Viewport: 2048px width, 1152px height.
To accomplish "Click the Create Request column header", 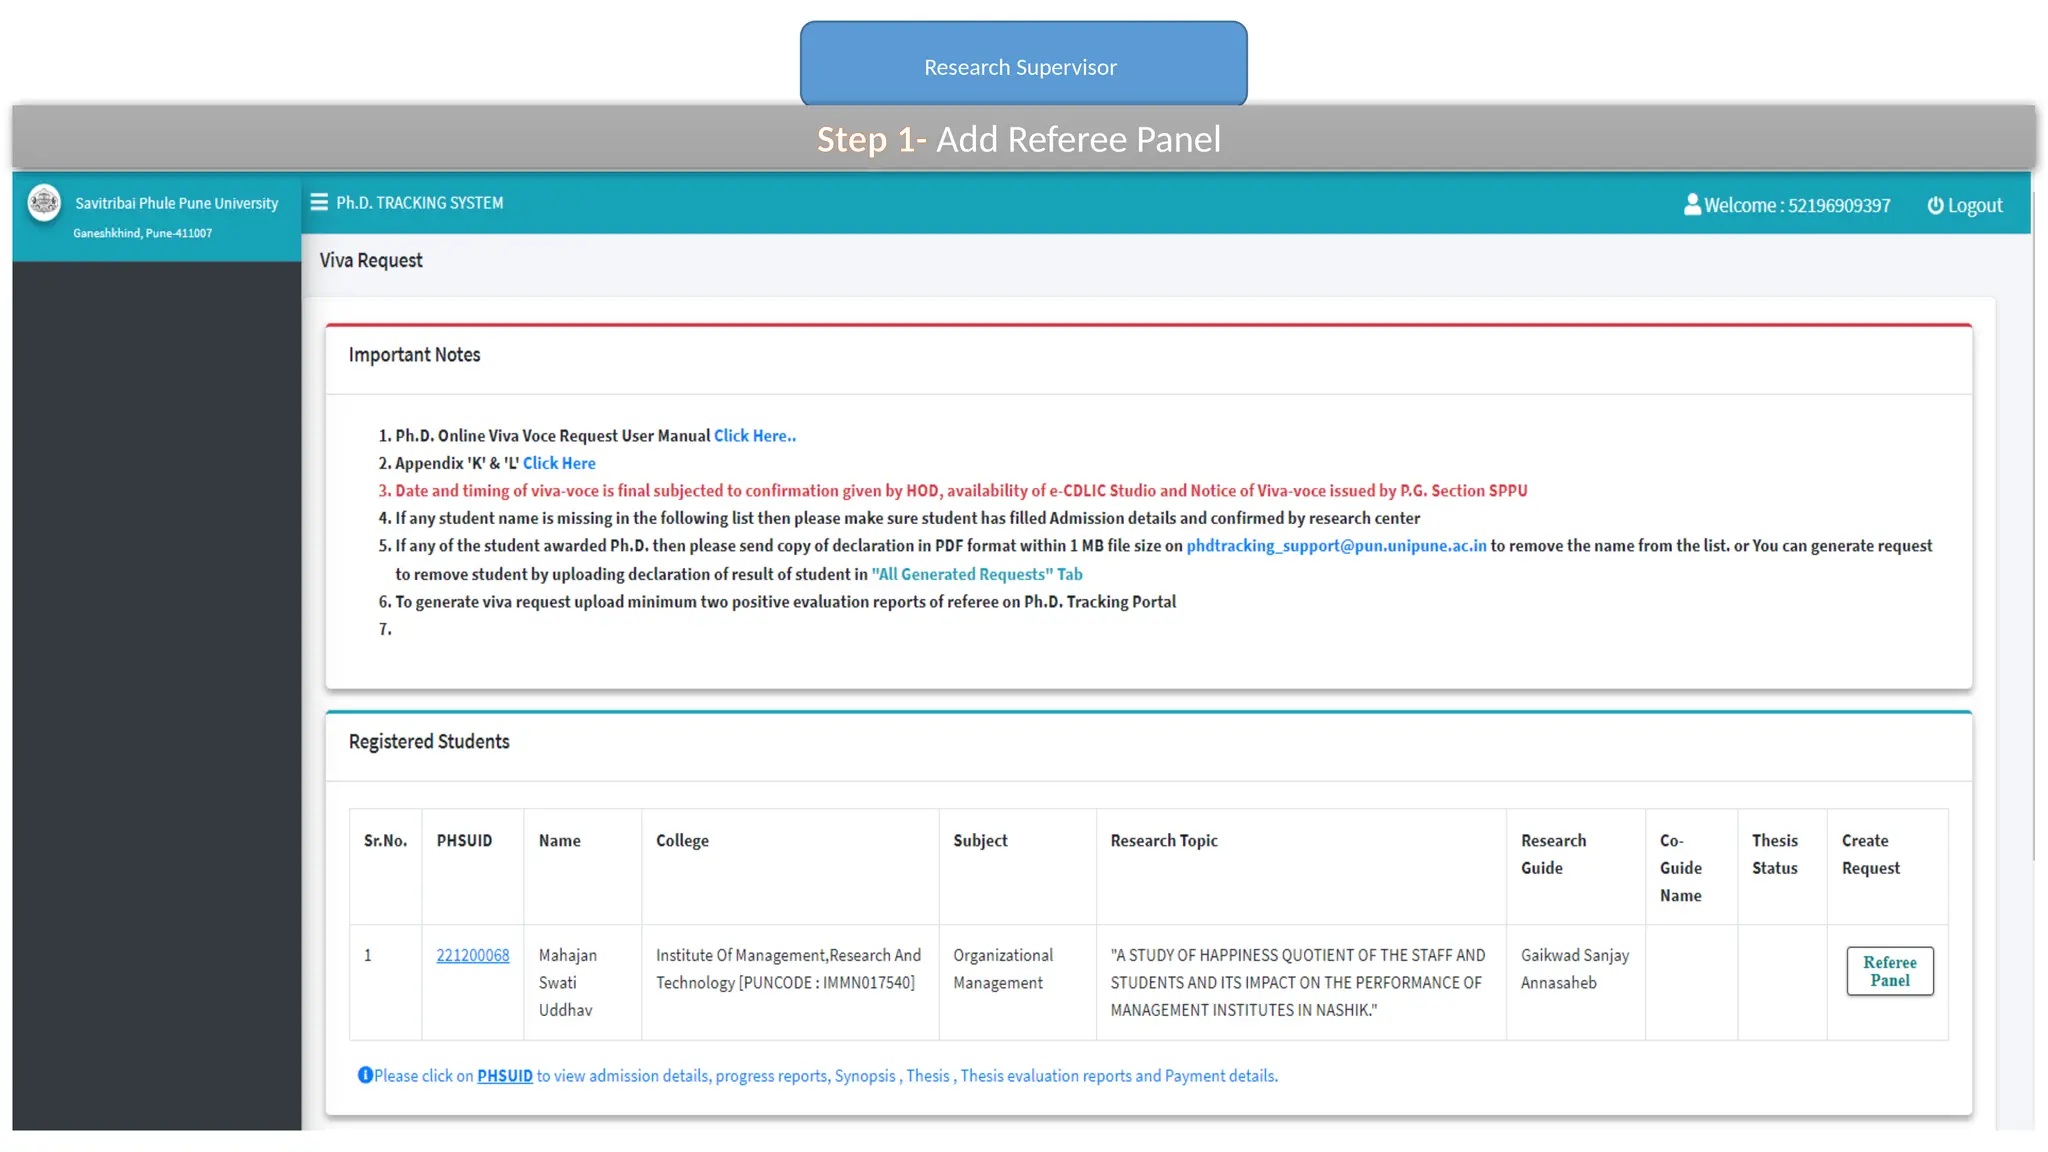I will [x=1870, y=854].
